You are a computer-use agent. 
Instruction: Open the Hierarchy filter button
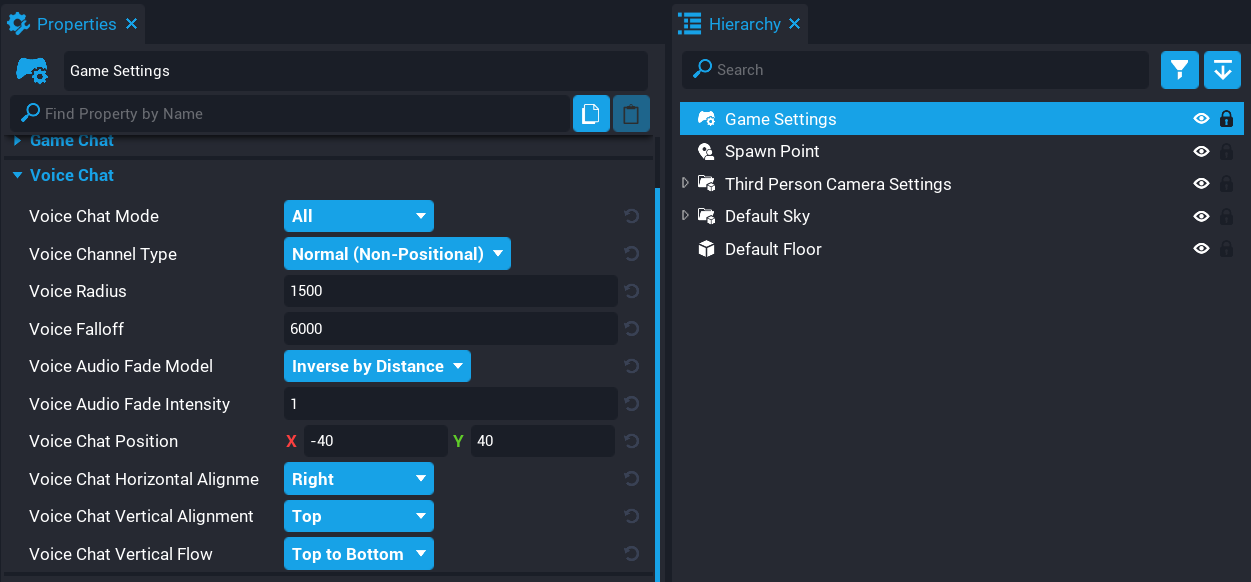click(x=1180, y=70)
